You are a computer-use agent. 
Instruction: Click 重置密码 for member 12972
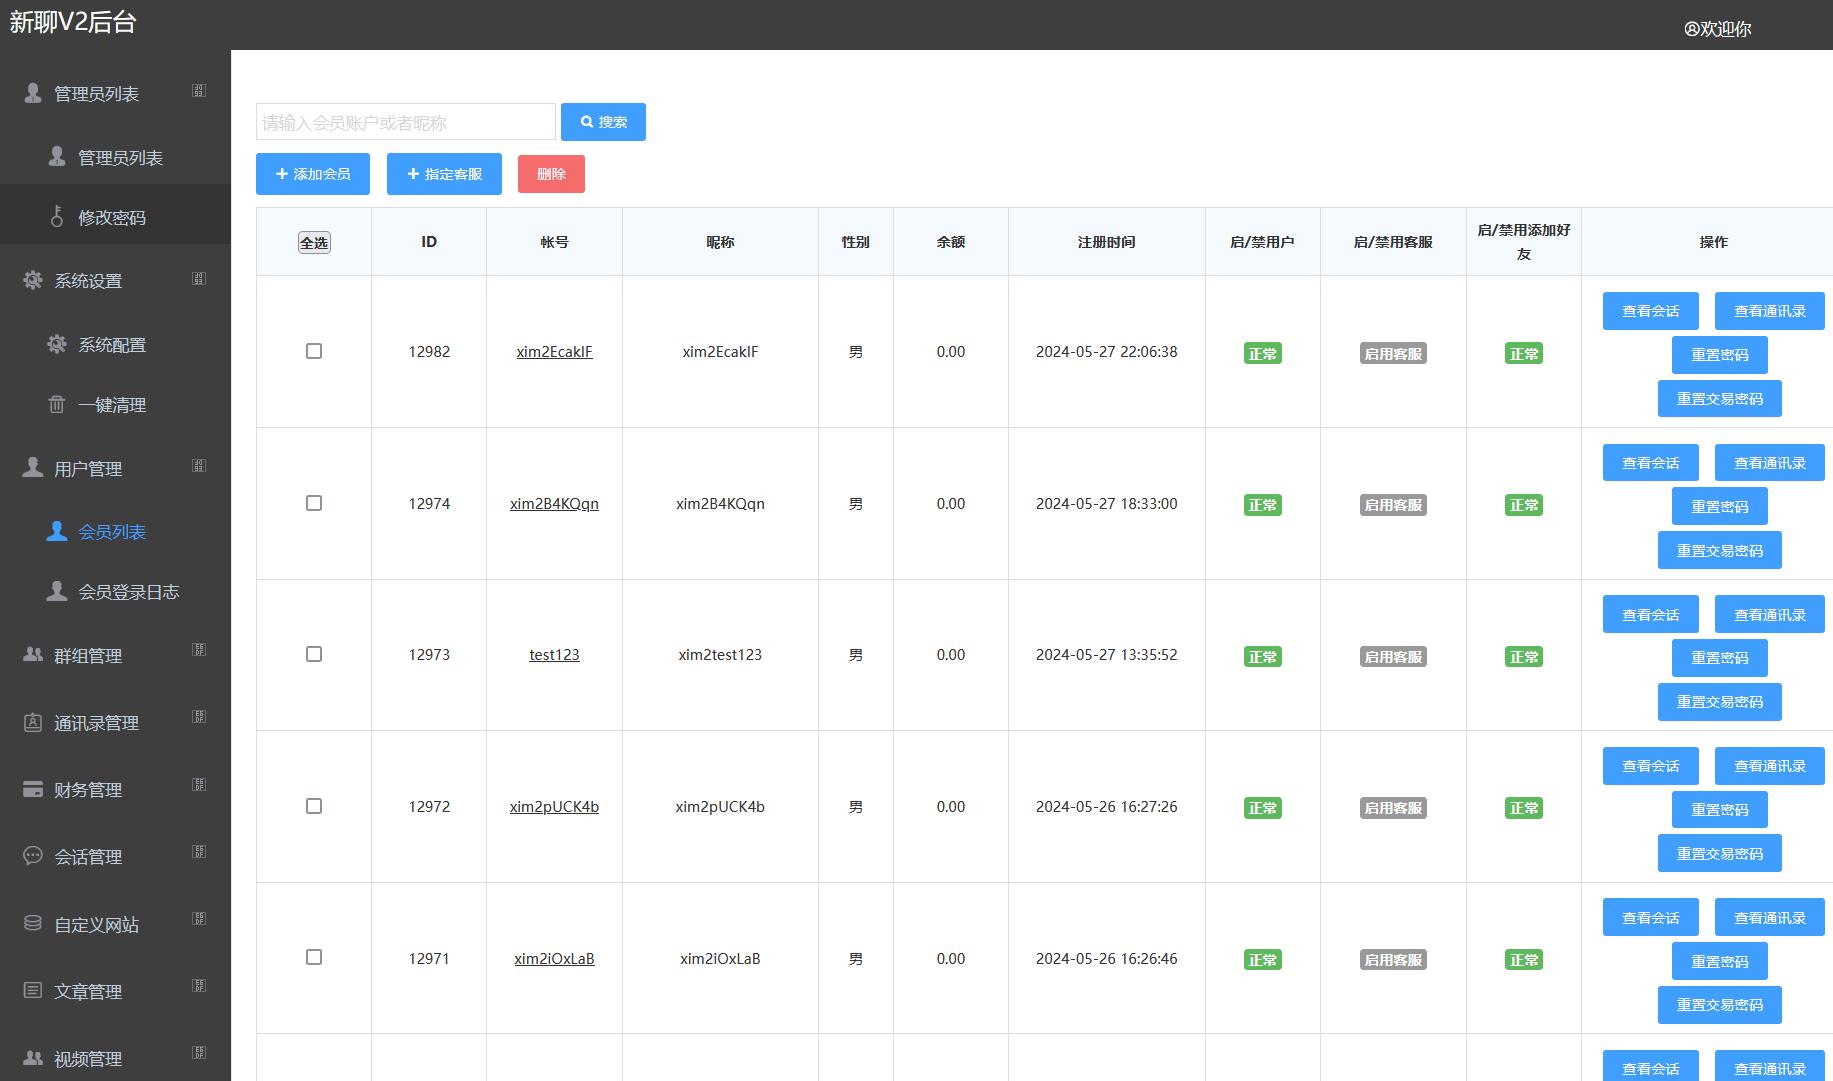pos(1719,809)
